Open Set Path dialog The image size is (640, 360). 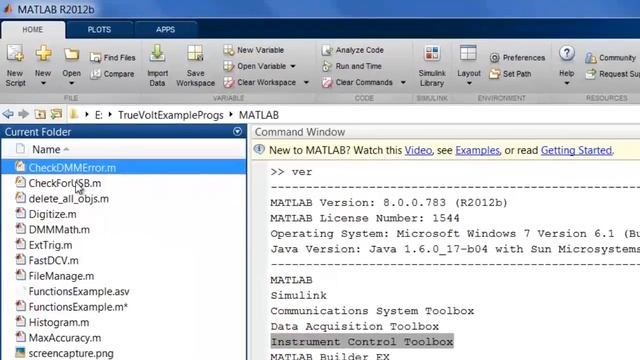(x=510, y=74)
